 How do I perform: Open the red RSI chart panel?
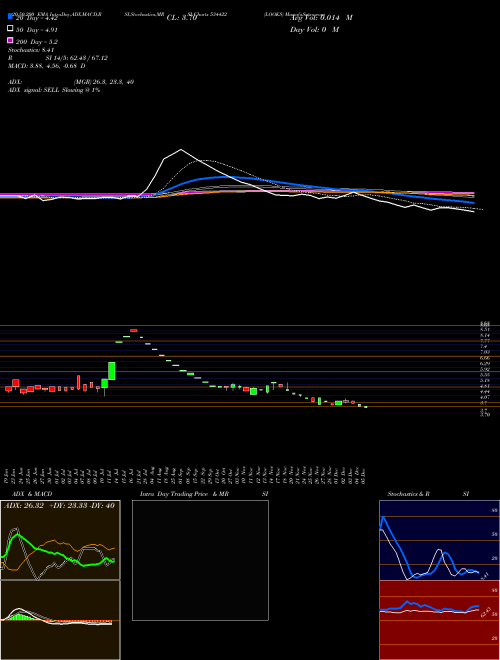pos(439,620)
